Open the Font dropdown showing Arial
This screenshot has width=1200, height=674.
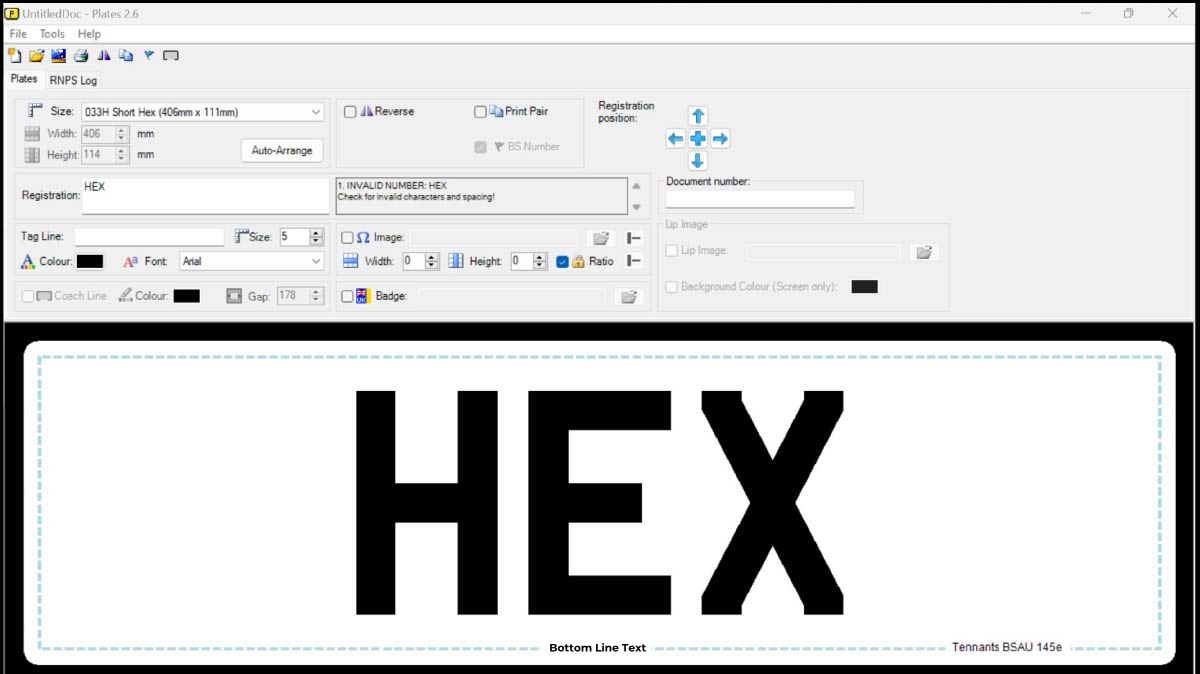[x=316, y=261]
